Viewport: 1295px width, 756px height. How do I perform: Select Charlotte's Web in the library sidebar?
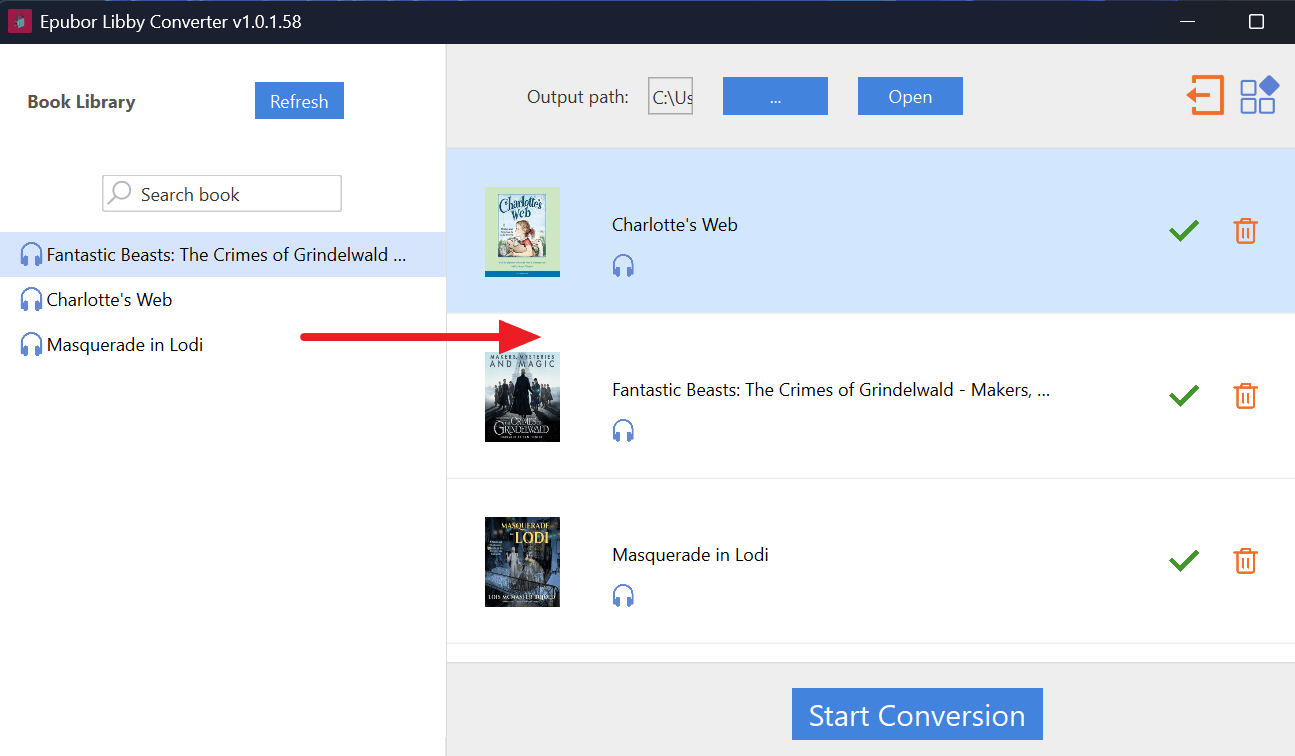coord(109,300)
